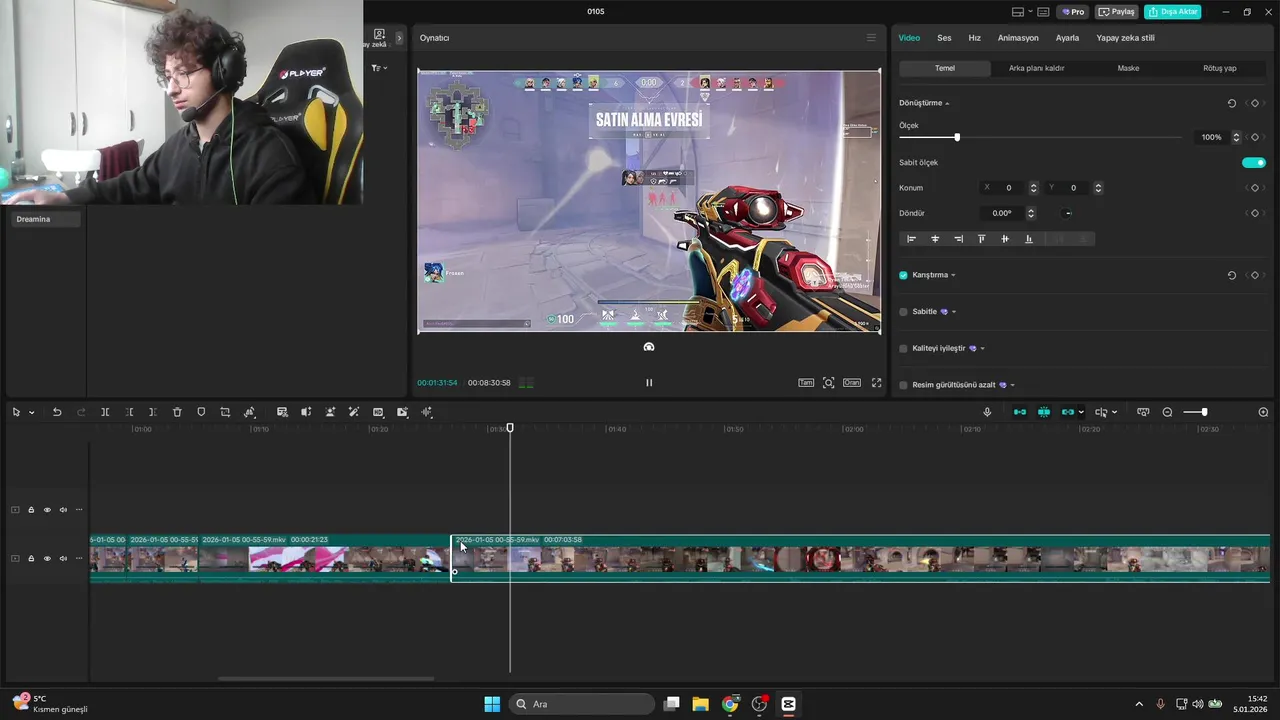Open the timeline preview thumbnail settings icon
Viewport: 1280px width, 720px height.
[1143, 412]
